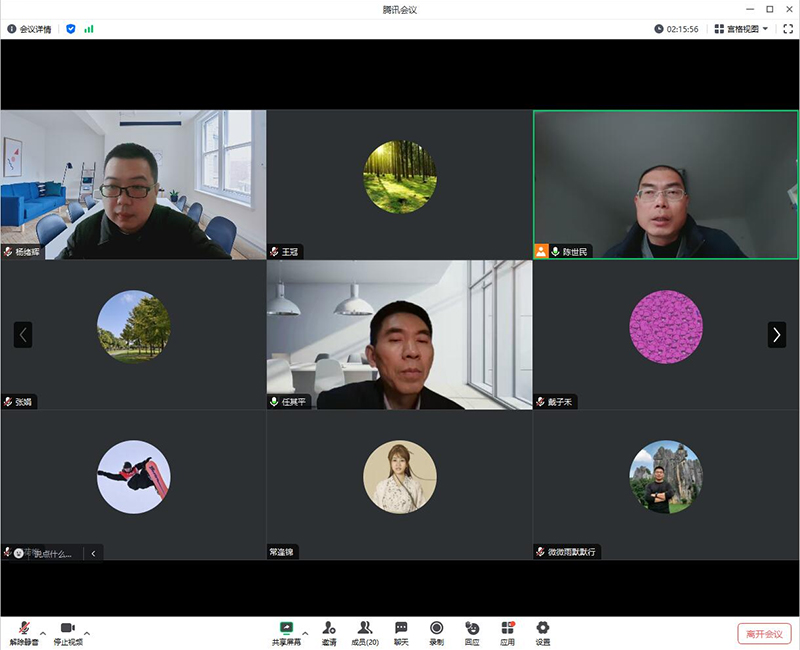
Task: Open the Chat (聊天) panel
Action: (401, 629)
